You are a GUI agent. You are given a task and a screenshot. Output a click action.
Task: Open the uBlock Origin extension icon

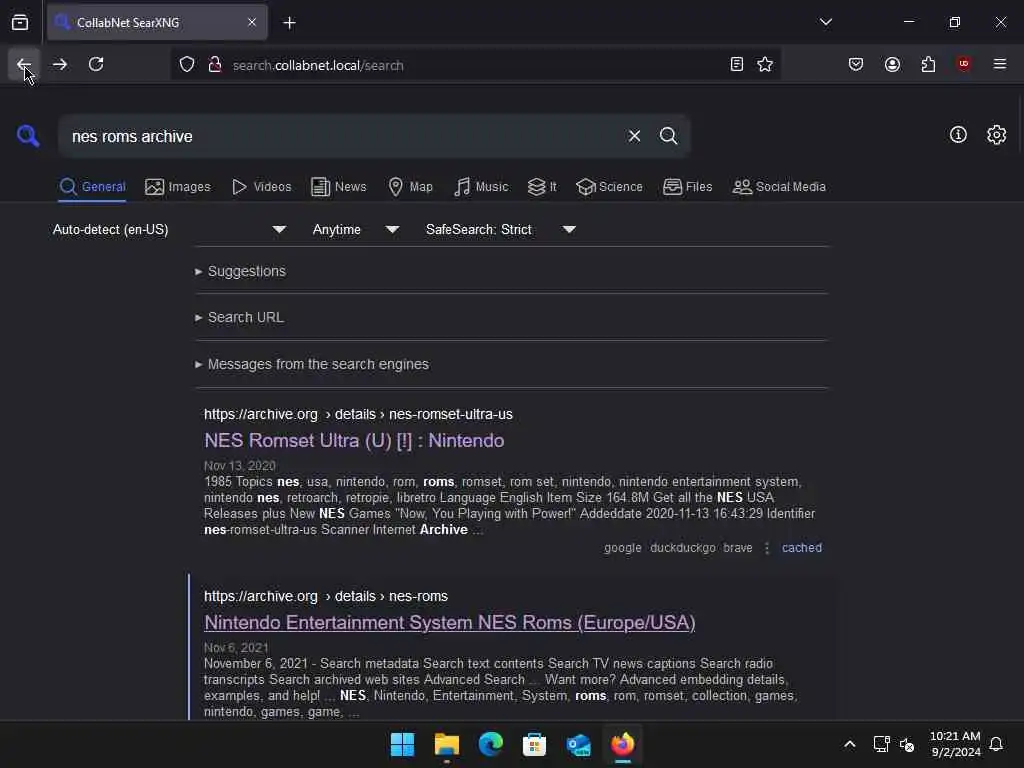point(963,64)
